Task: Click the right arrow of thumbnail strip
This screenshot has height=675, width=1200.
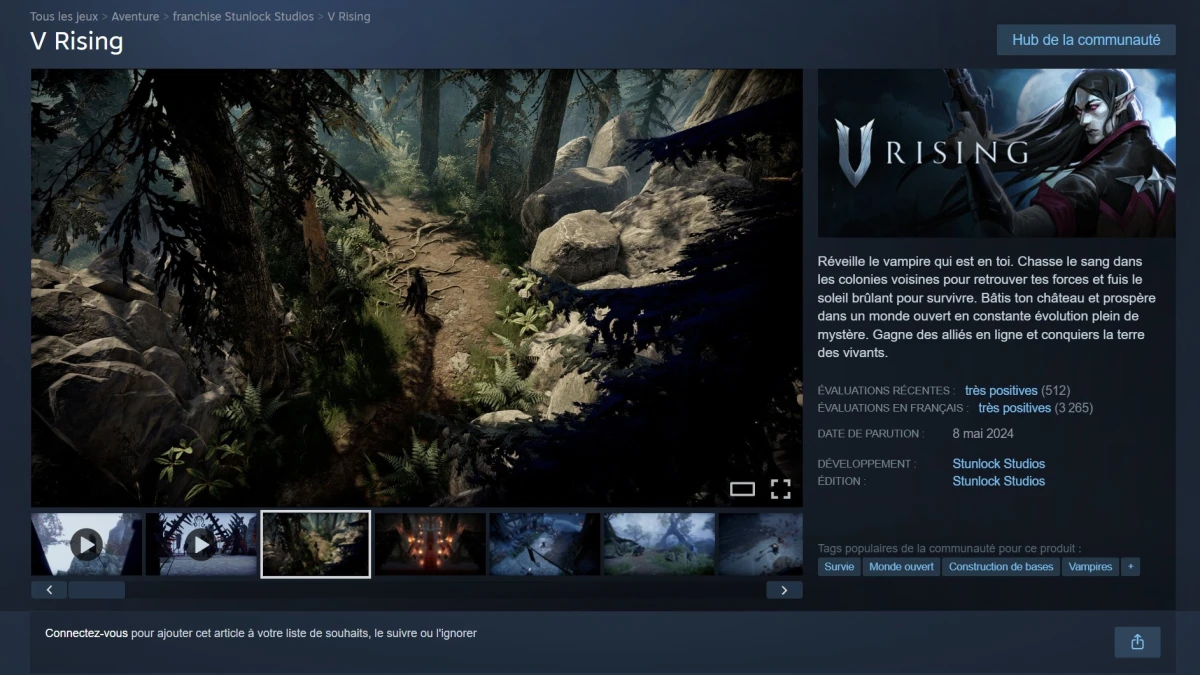Action: point(784,590)
